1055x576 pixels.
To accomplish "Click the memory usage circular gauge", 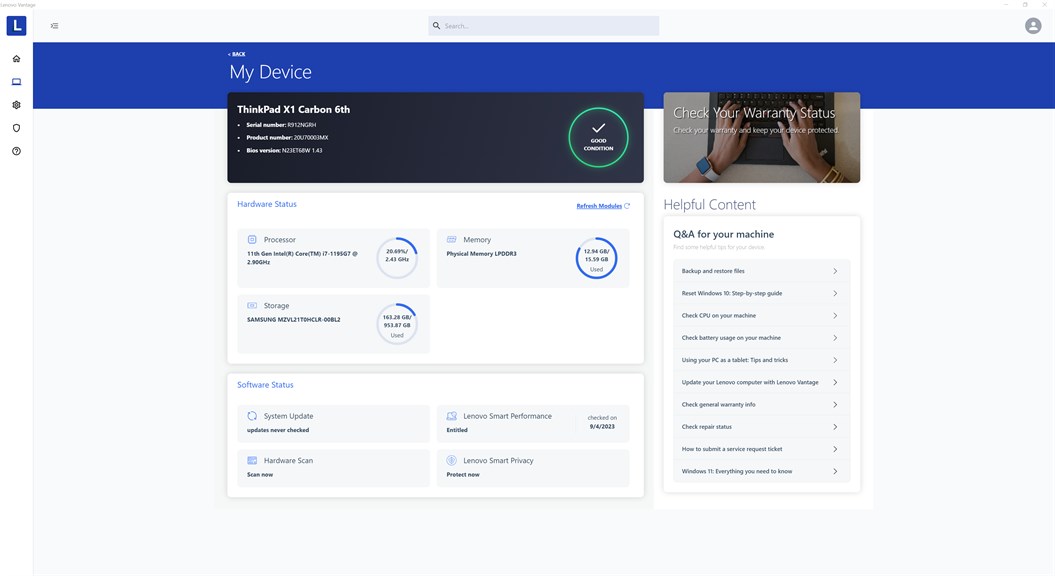I will click(x=596, y=258).
